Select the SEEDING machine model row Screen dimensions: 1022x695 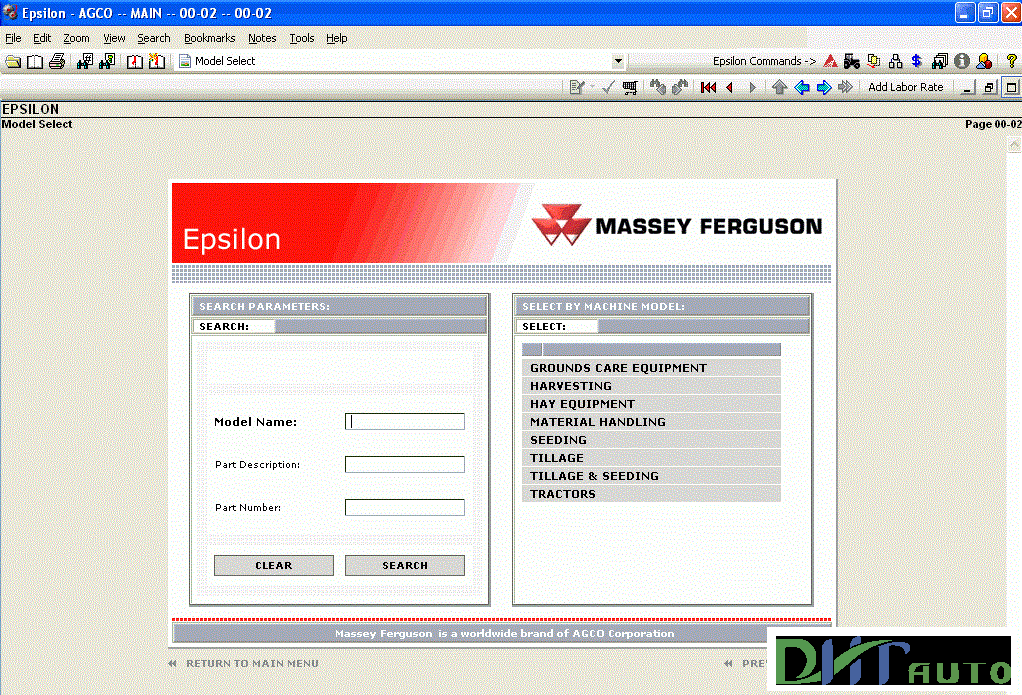coord(651,440)
